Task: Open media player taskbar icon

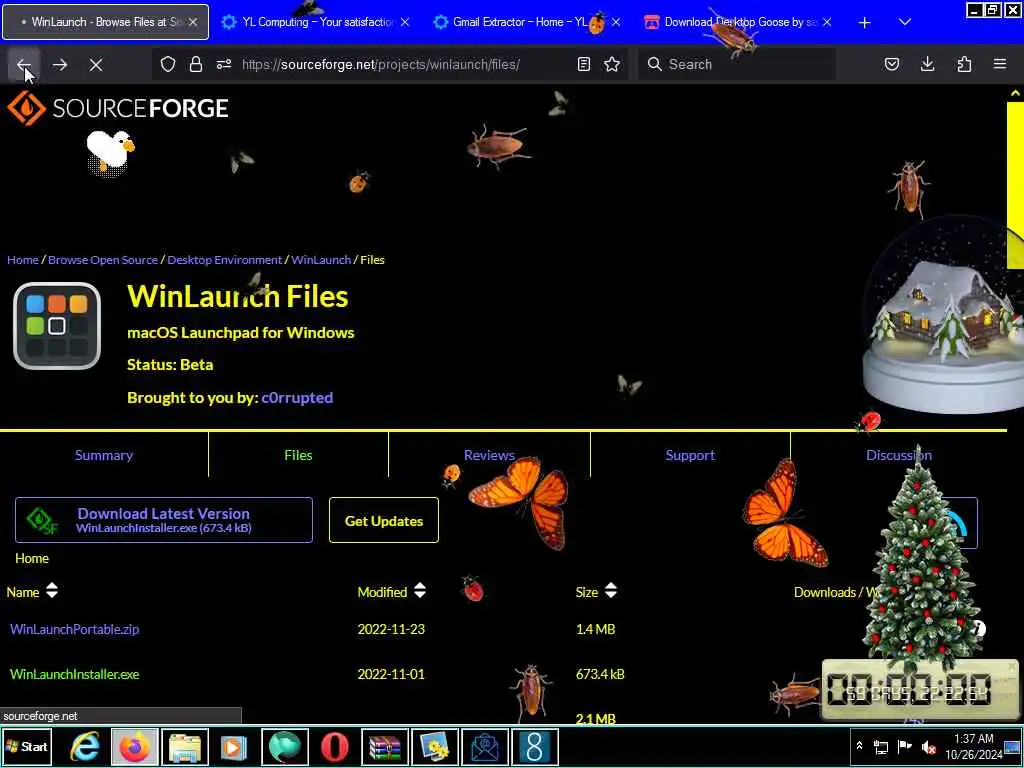Action: pyautogui.click(x=234, y=746)
